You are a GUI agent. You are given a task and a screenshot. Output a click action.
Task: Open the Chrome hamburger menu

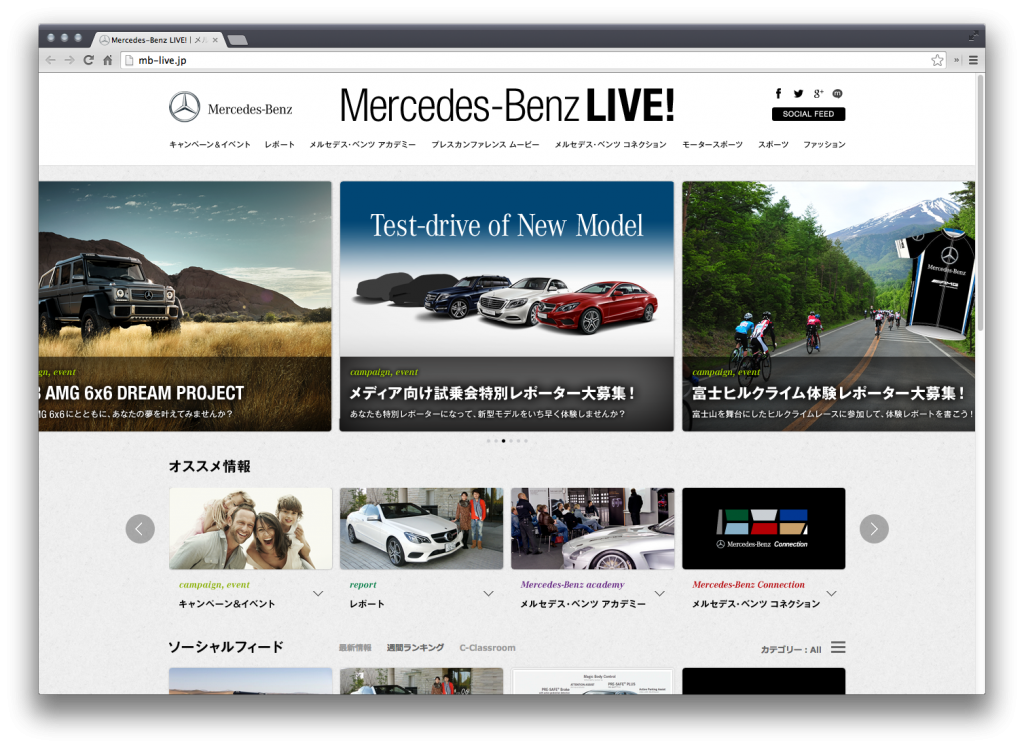point(973,60)
